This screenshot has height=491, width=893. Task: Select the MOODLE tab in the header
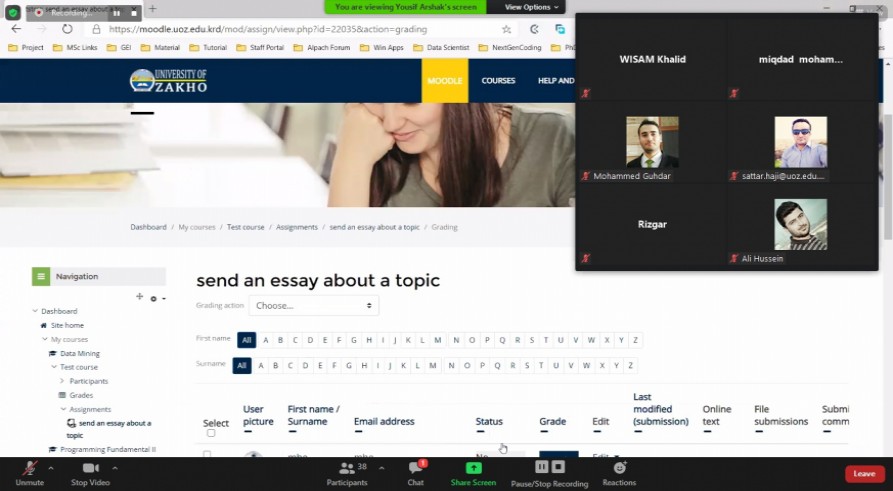[445, 80]
